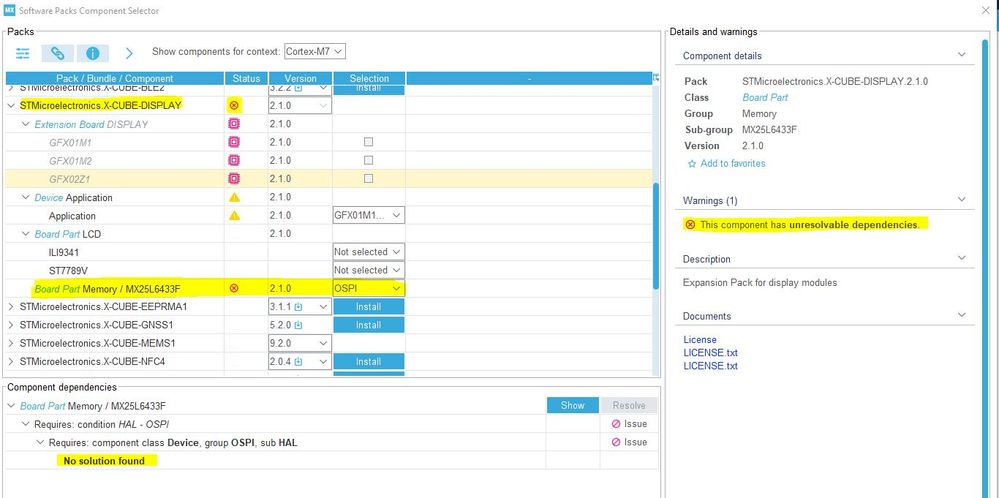Collapse the Requires: condition HAL - OSPI node
This screenshot has width=999, height=498.
pyautogui.click(x=25, y=424)
